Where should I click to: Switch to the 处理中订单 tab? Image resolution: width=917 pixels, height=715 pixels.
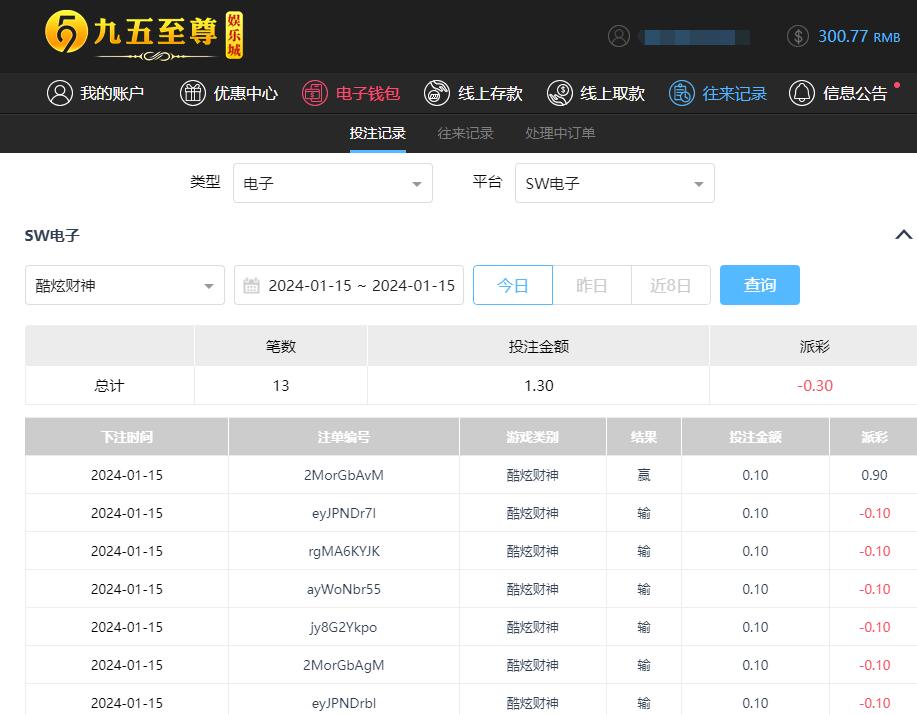[560, 133]
